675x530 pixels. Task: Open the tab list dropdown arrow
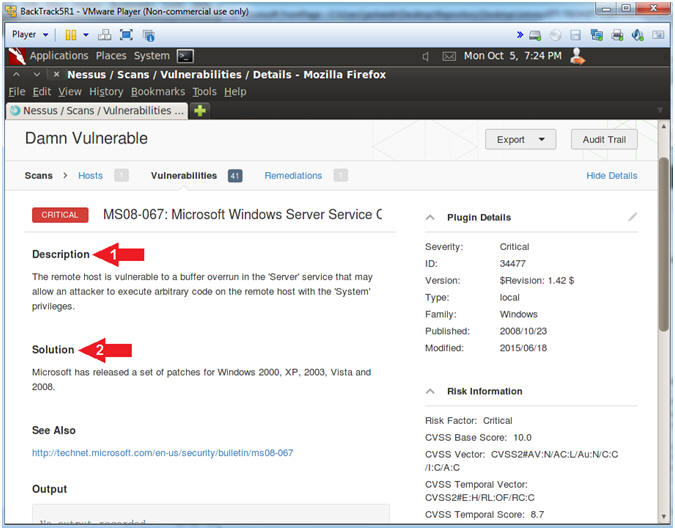pyautogui.click(x=660, y=111)
